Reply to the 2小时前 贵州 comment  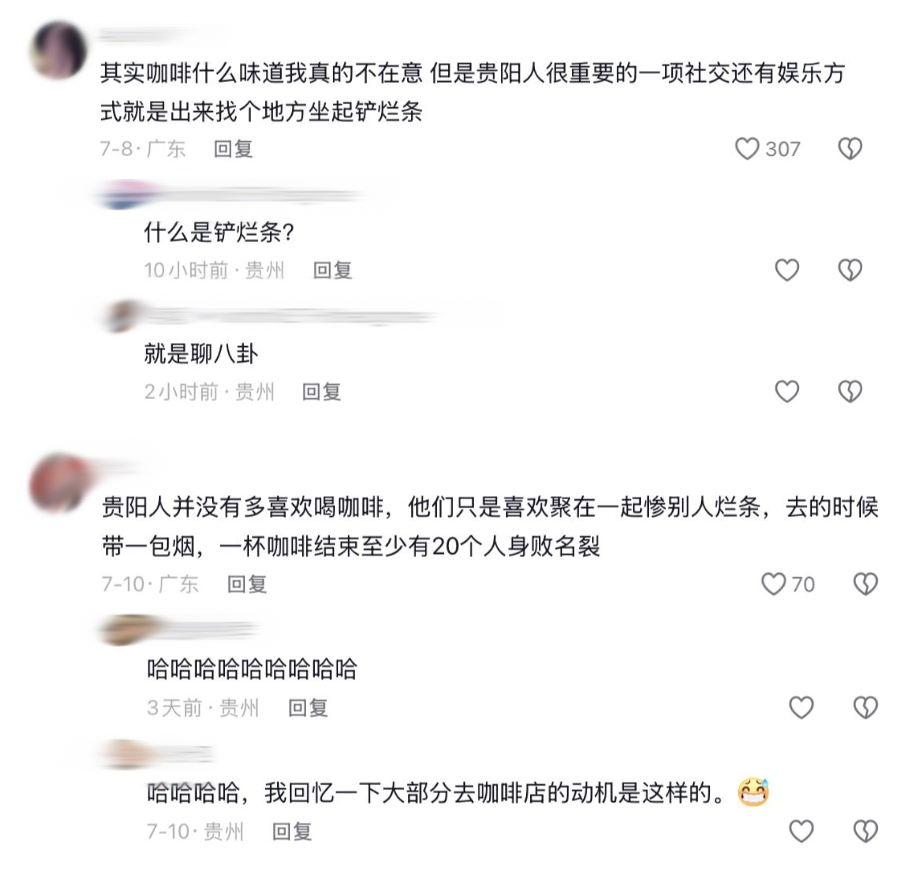pos(322,392)
